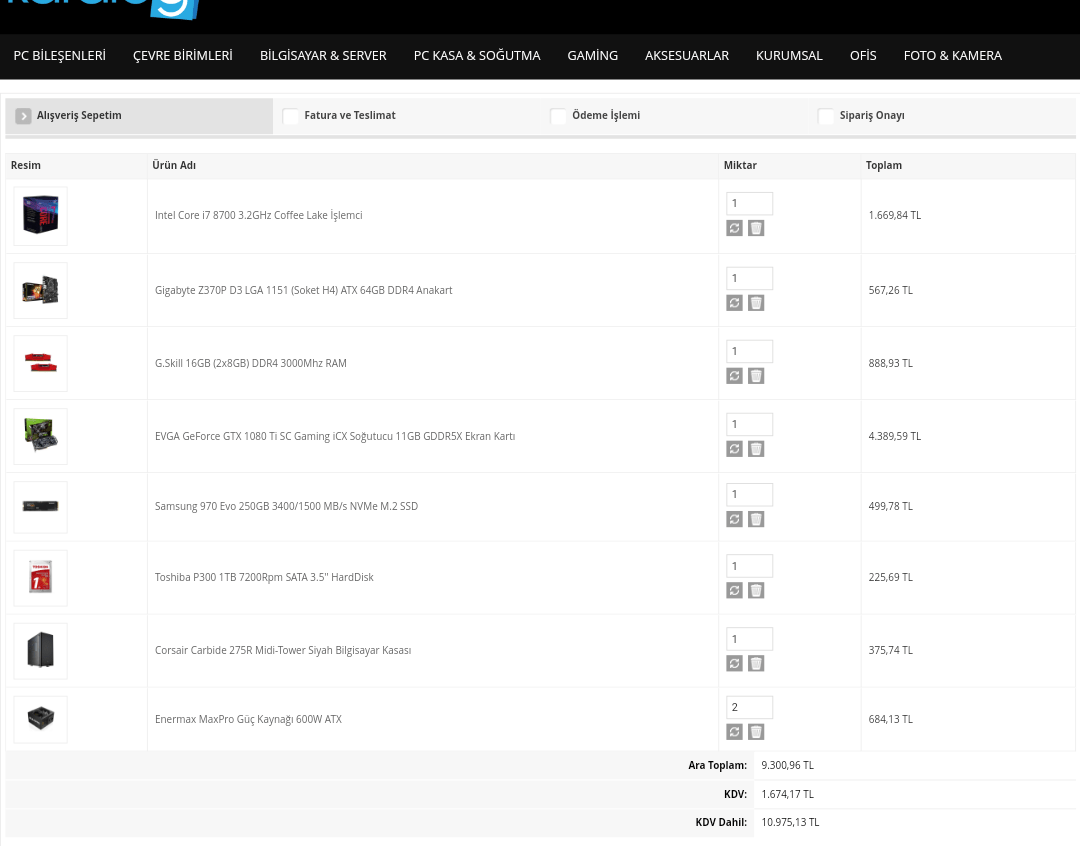Open PC BİLEŞENLERİ menu

pyautogui.click(x=60, y=56)
